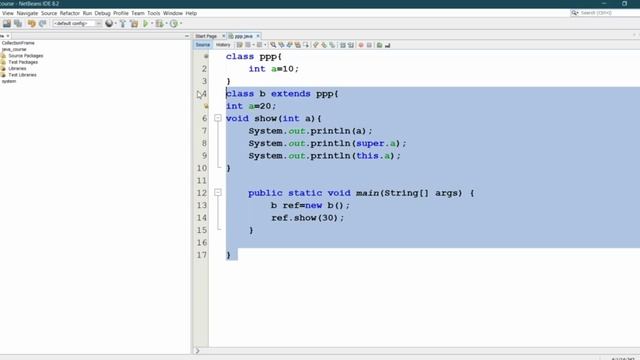640x360 pixels.
Task: Open Profile Project dropdown arrow
Action: click(180, 24)
